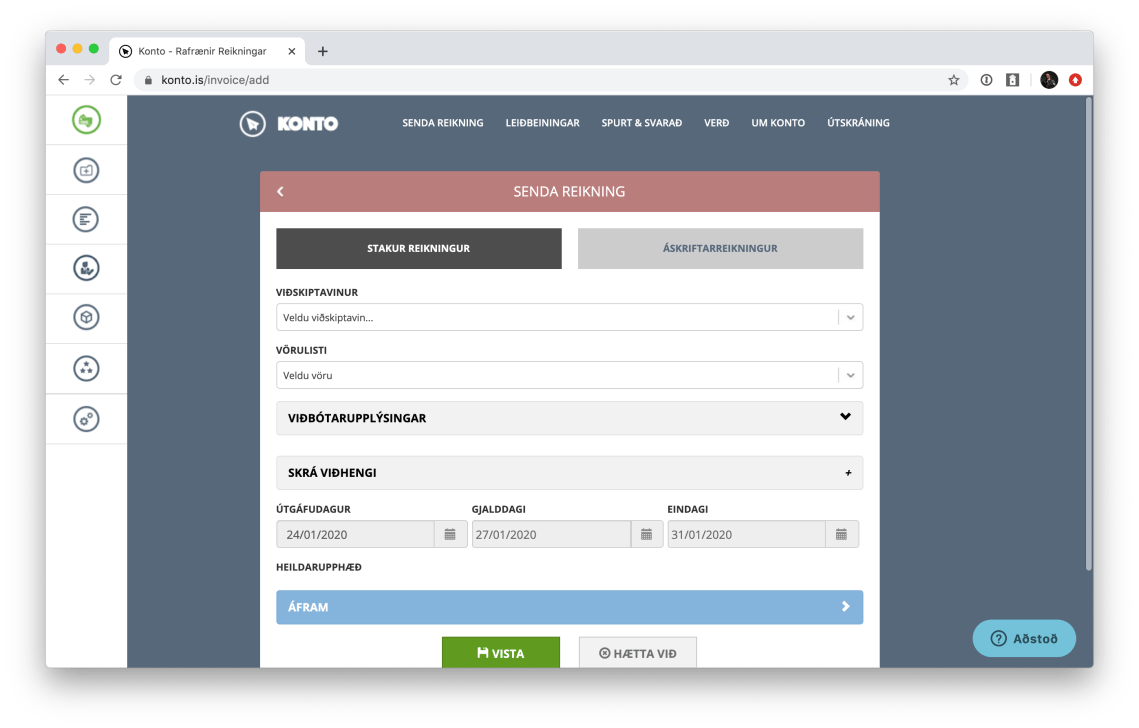Go to Spurt & Svarað page

pyautogui.click(x=641, y=123)
